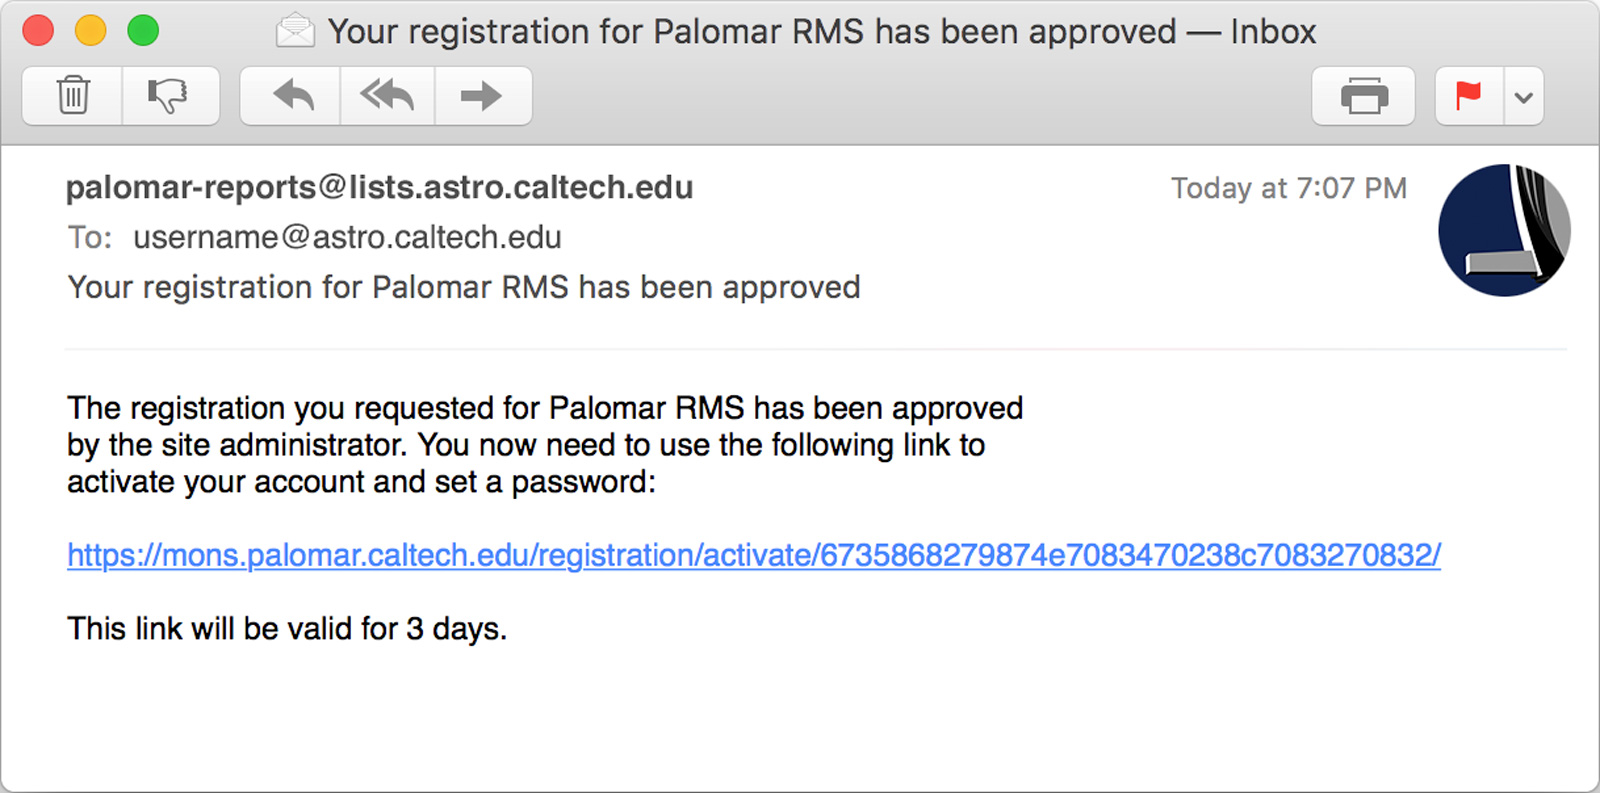The height and width of the screenshot is (793, 1600).
Task: Flag the message with the red flag
Action: 1469,96
